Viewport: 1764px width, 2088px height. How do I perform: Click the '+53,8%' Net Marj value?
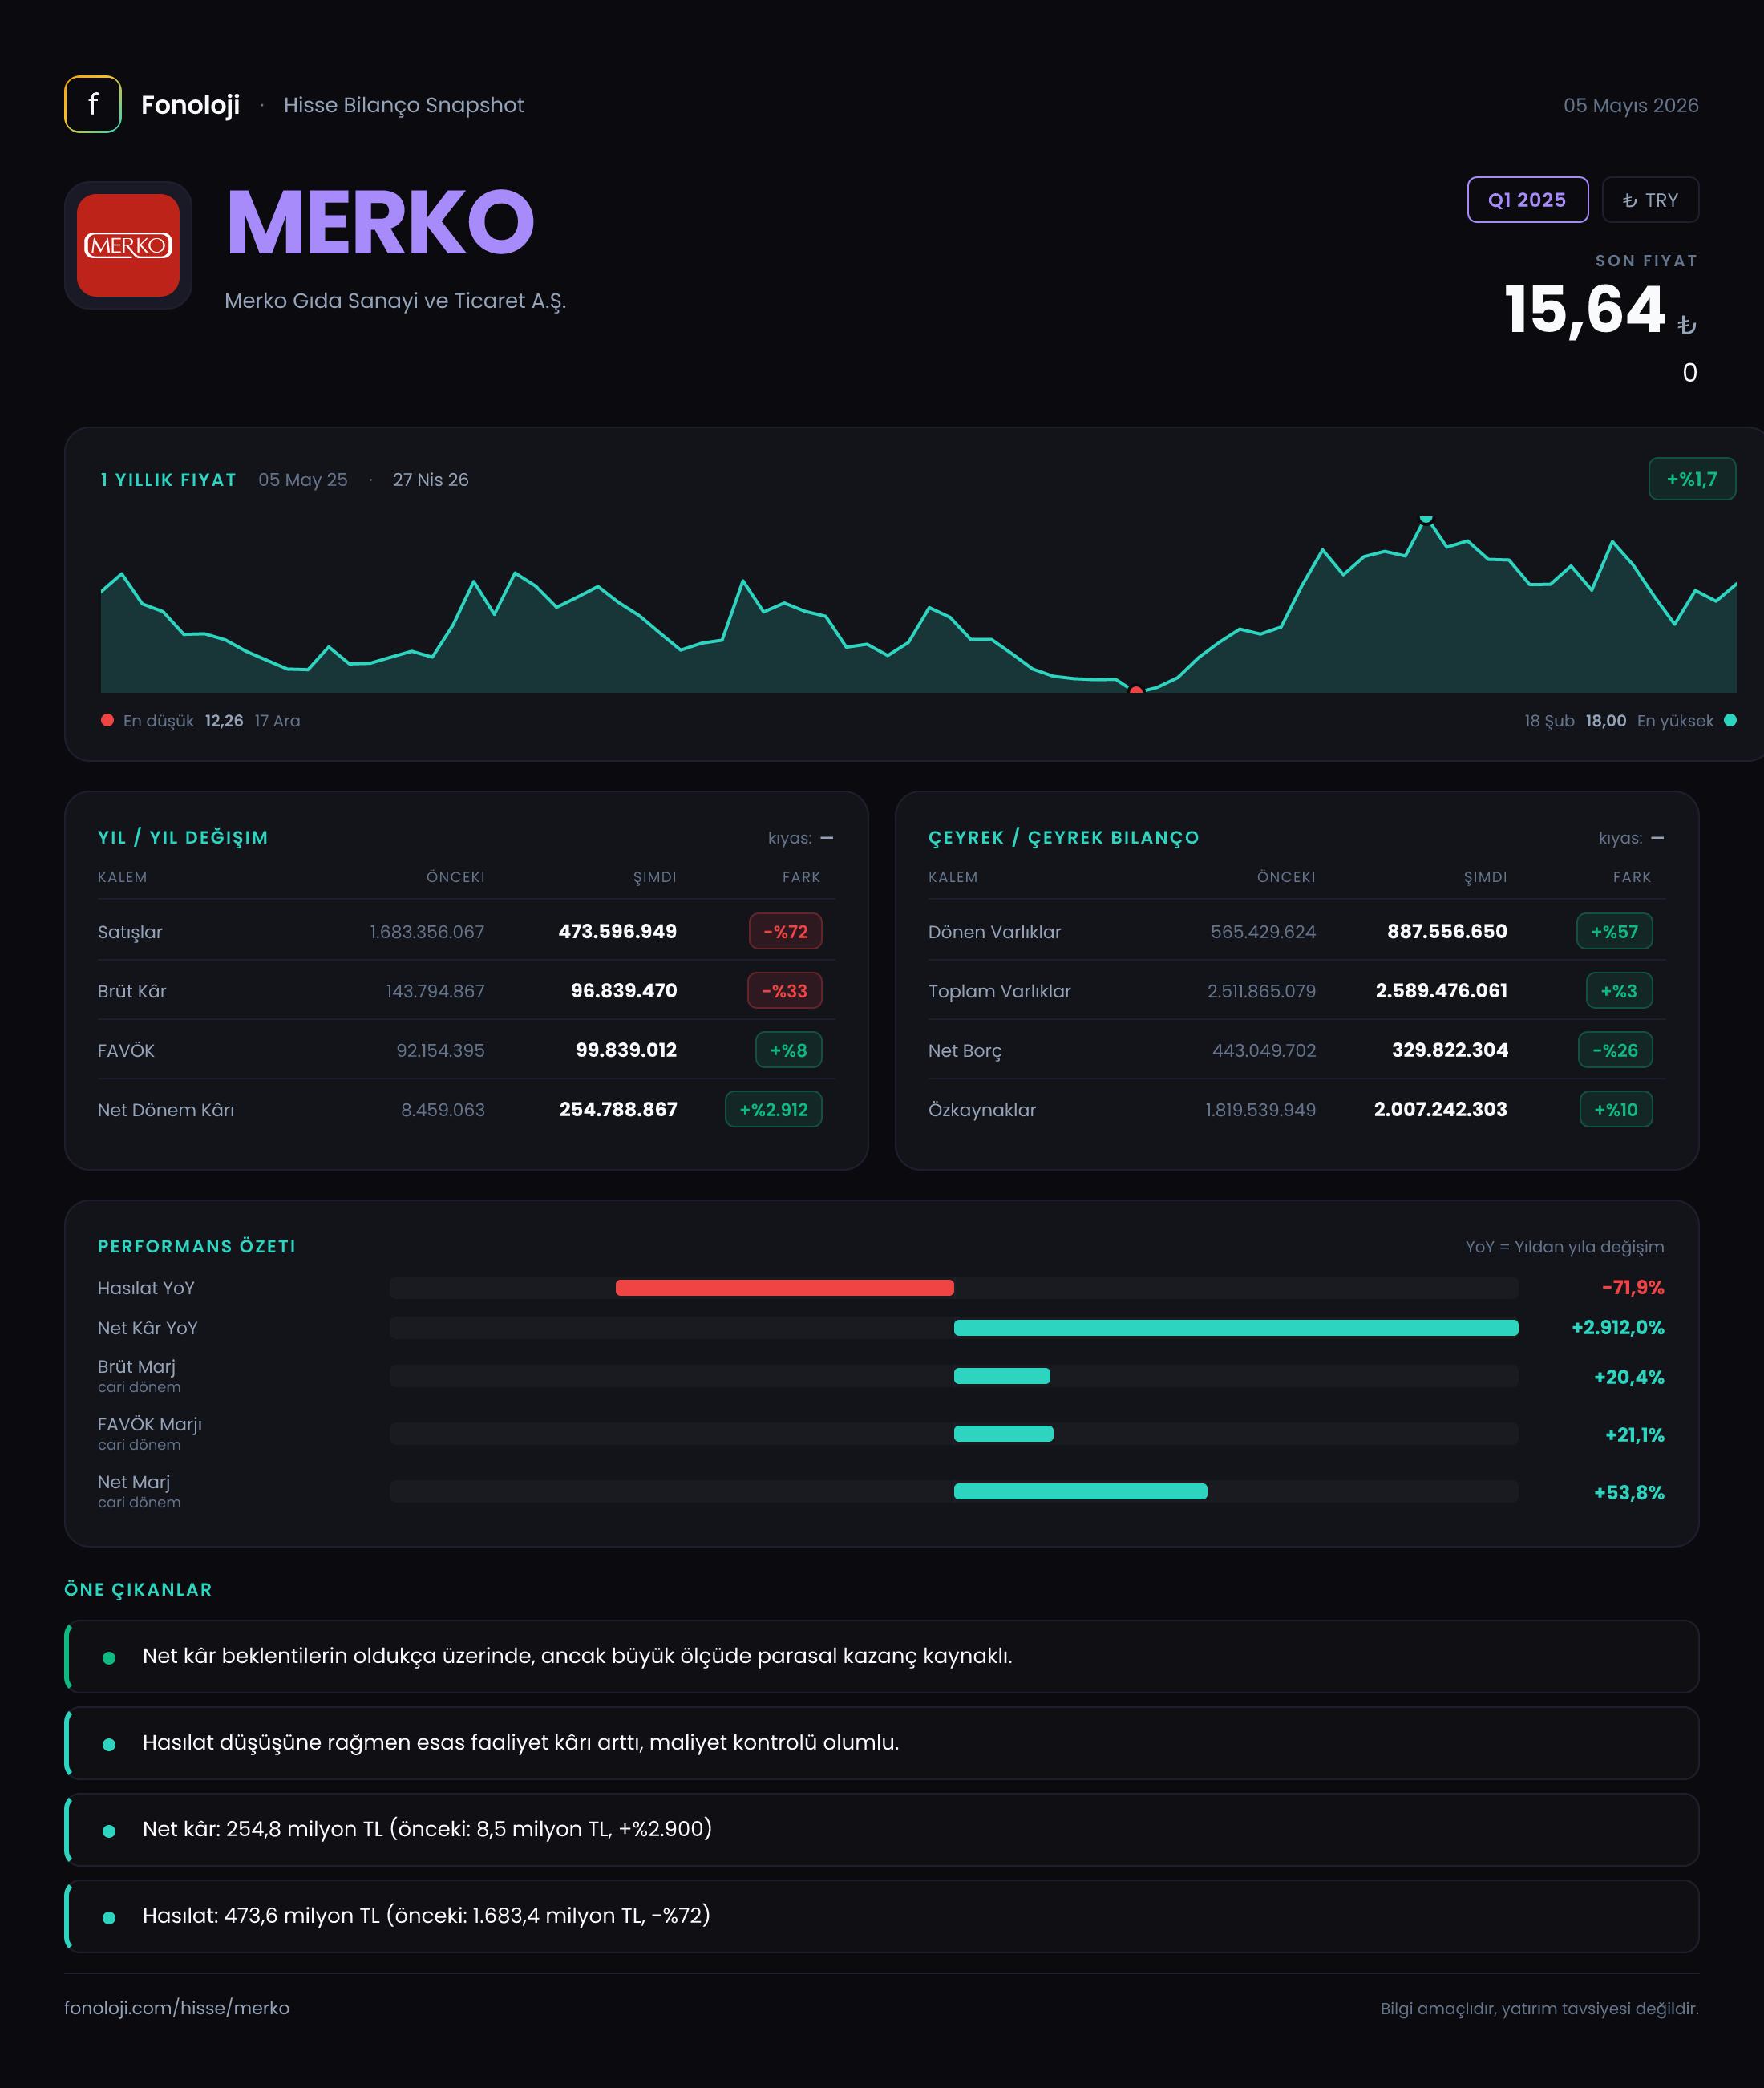[1629, 1492]
